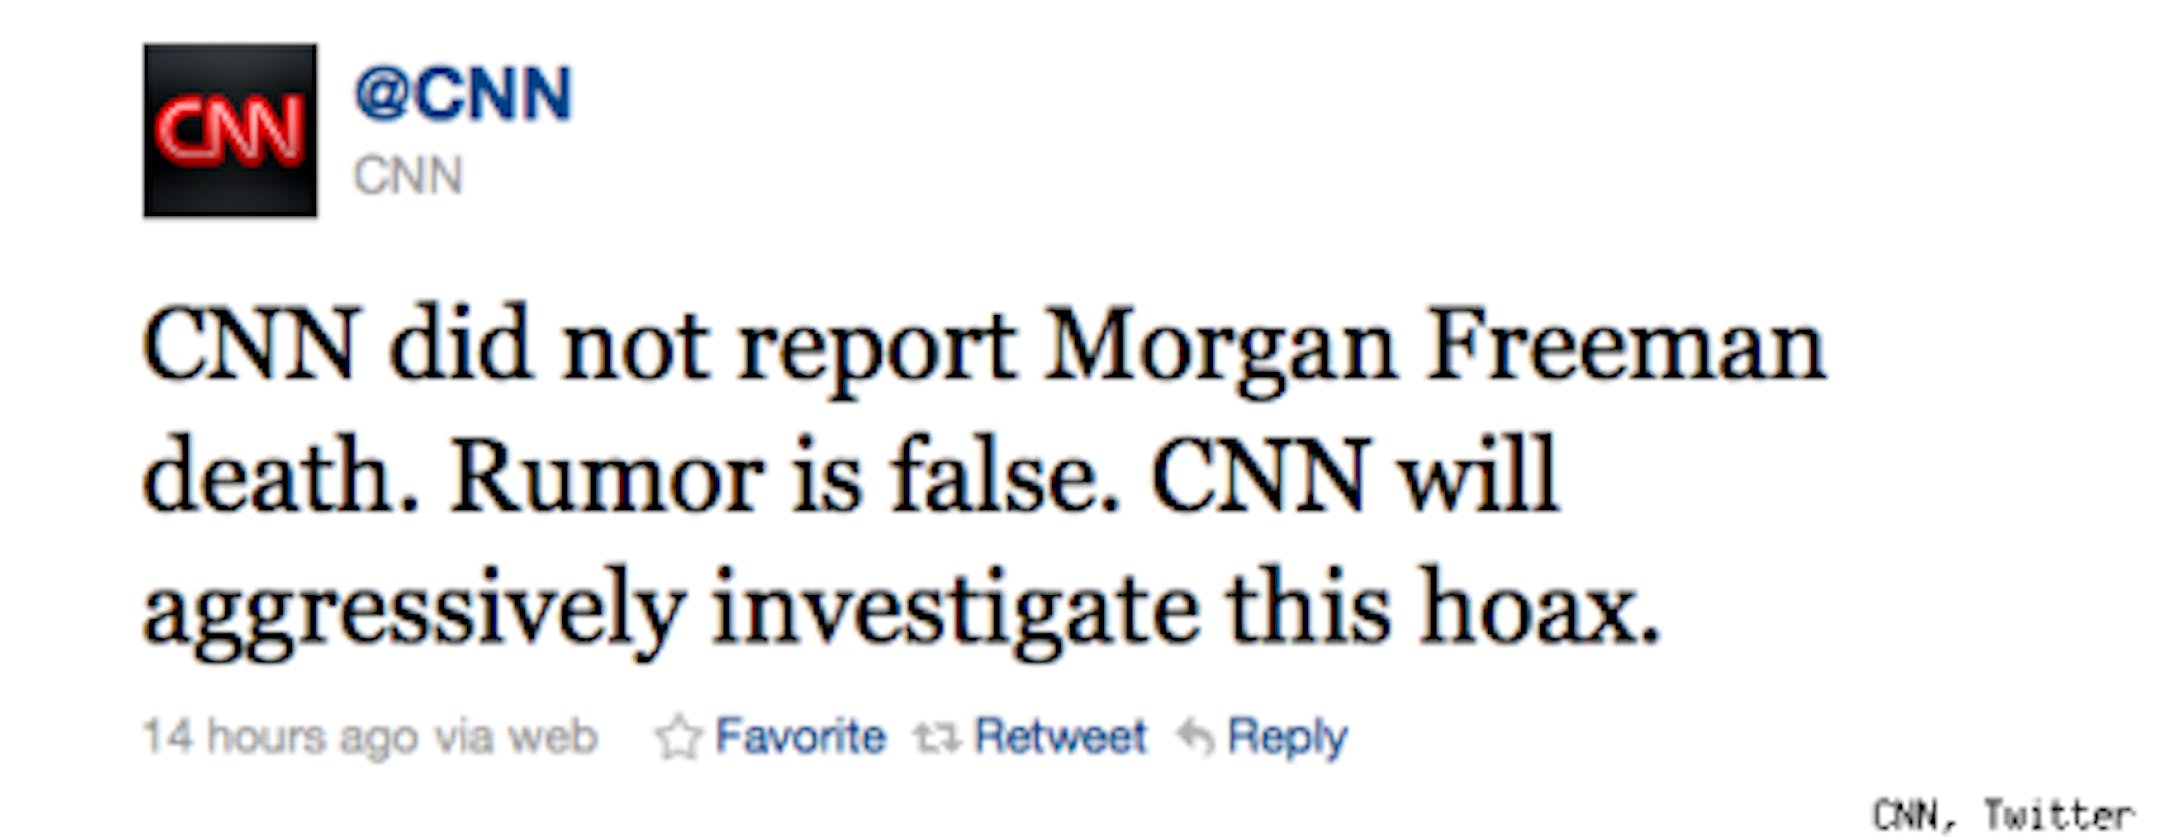The image size is (2160, 840).
Task: Click the curved reply arrow icon
Action: coord(1196,738)
